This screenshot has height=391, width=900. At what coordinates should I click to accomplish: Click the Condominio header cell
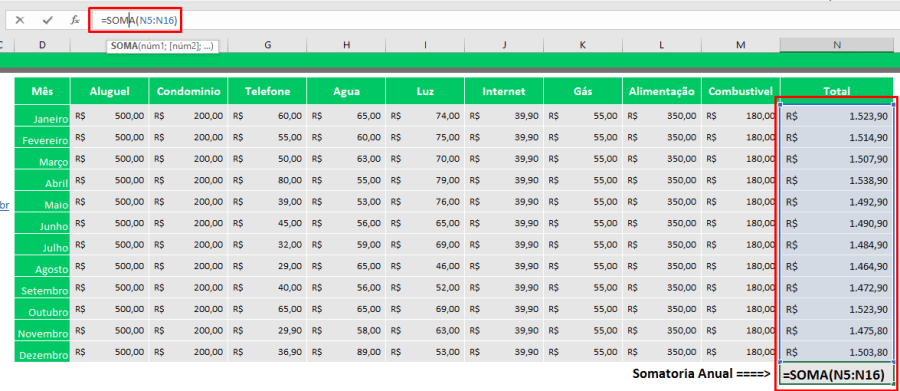pyautogui.click(x=188, y=91)
